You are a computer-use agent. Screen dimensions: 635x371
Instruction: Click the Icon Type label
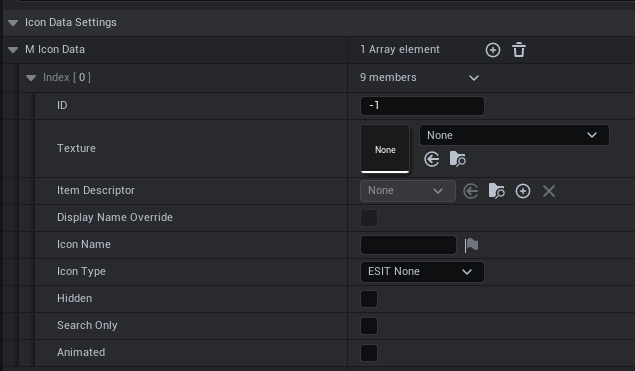(81, 271)
